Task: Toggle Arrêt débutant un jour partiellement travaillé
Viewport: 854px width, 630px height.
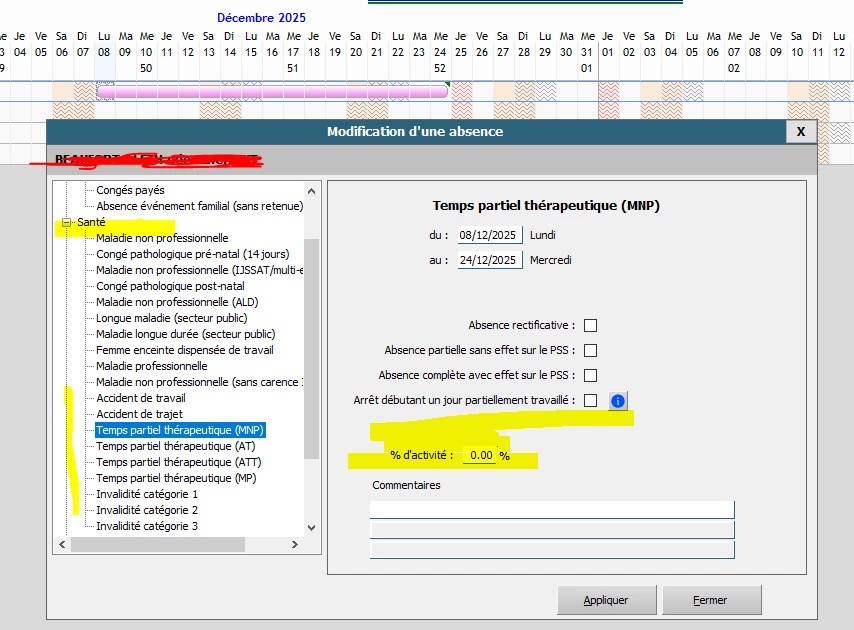Action: pyautogui.click(x=590, y=401)
